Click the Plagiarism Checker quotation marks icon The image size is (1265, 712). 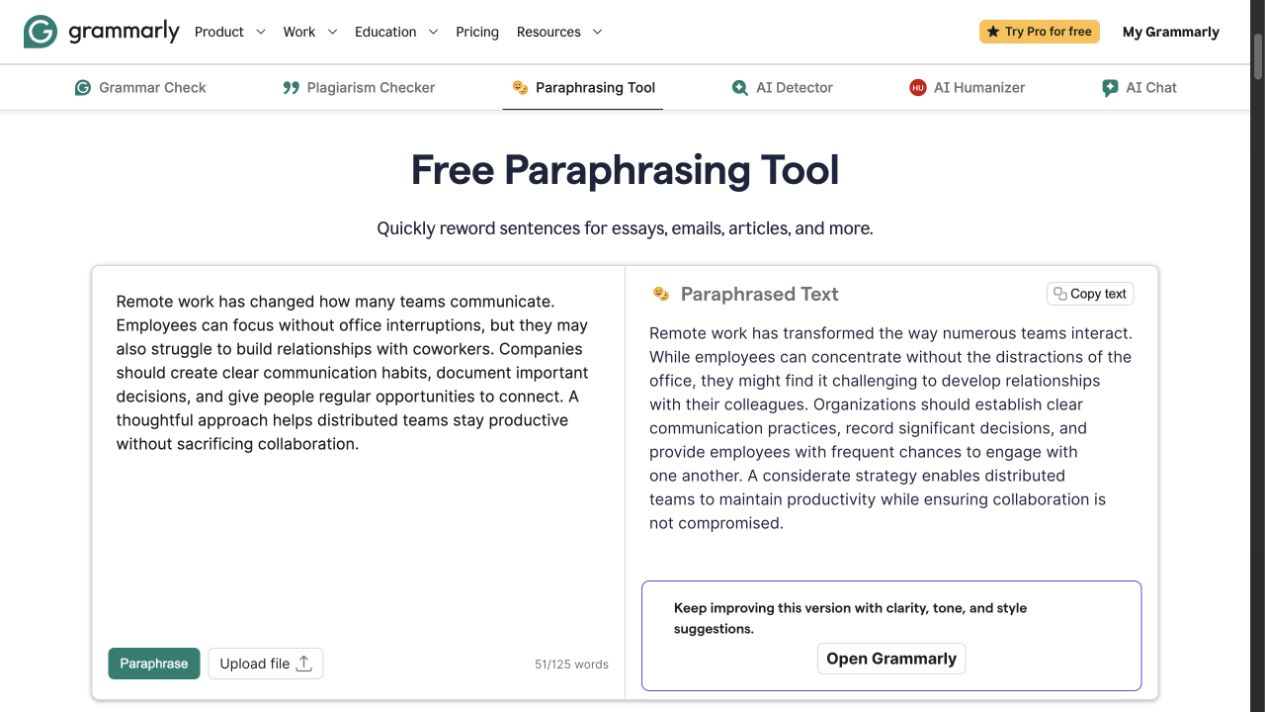point(291,88)
